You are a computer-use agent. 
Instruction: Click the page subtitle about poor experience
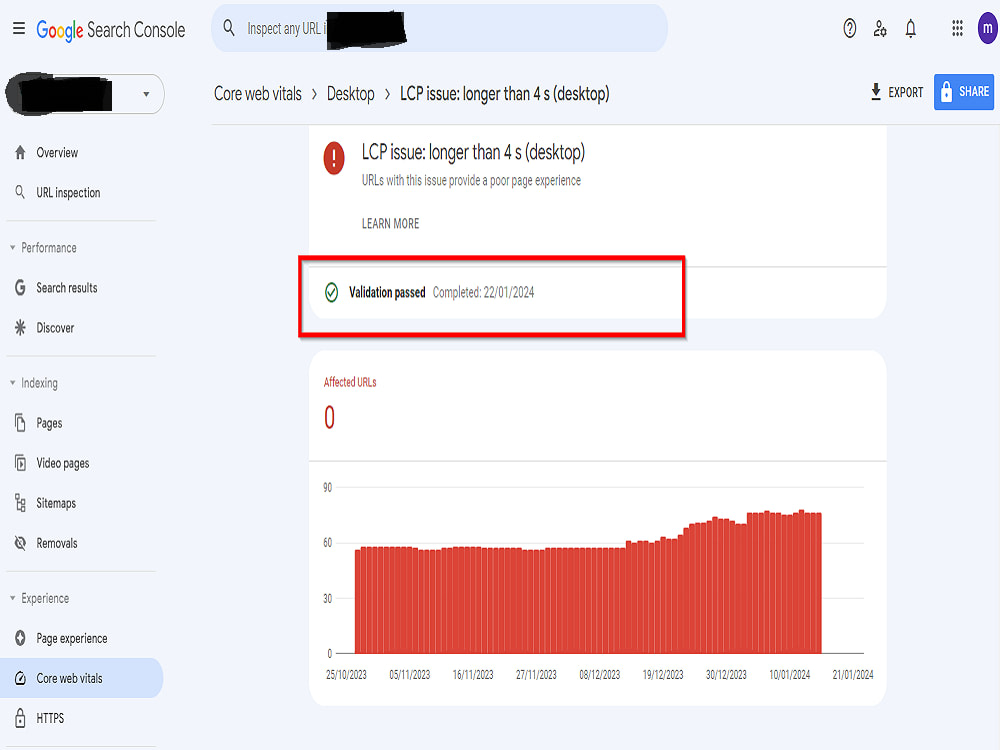point(471,180)
